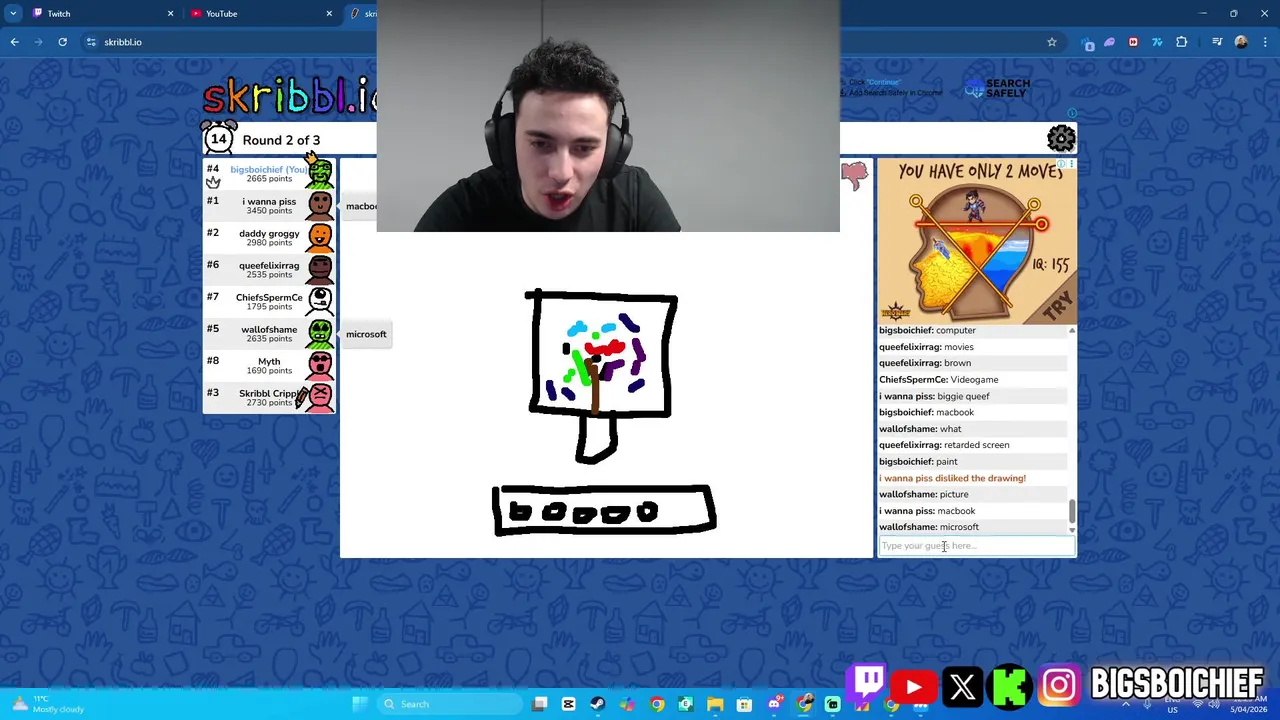View site information icon in address bar

[x=91, y=42]
